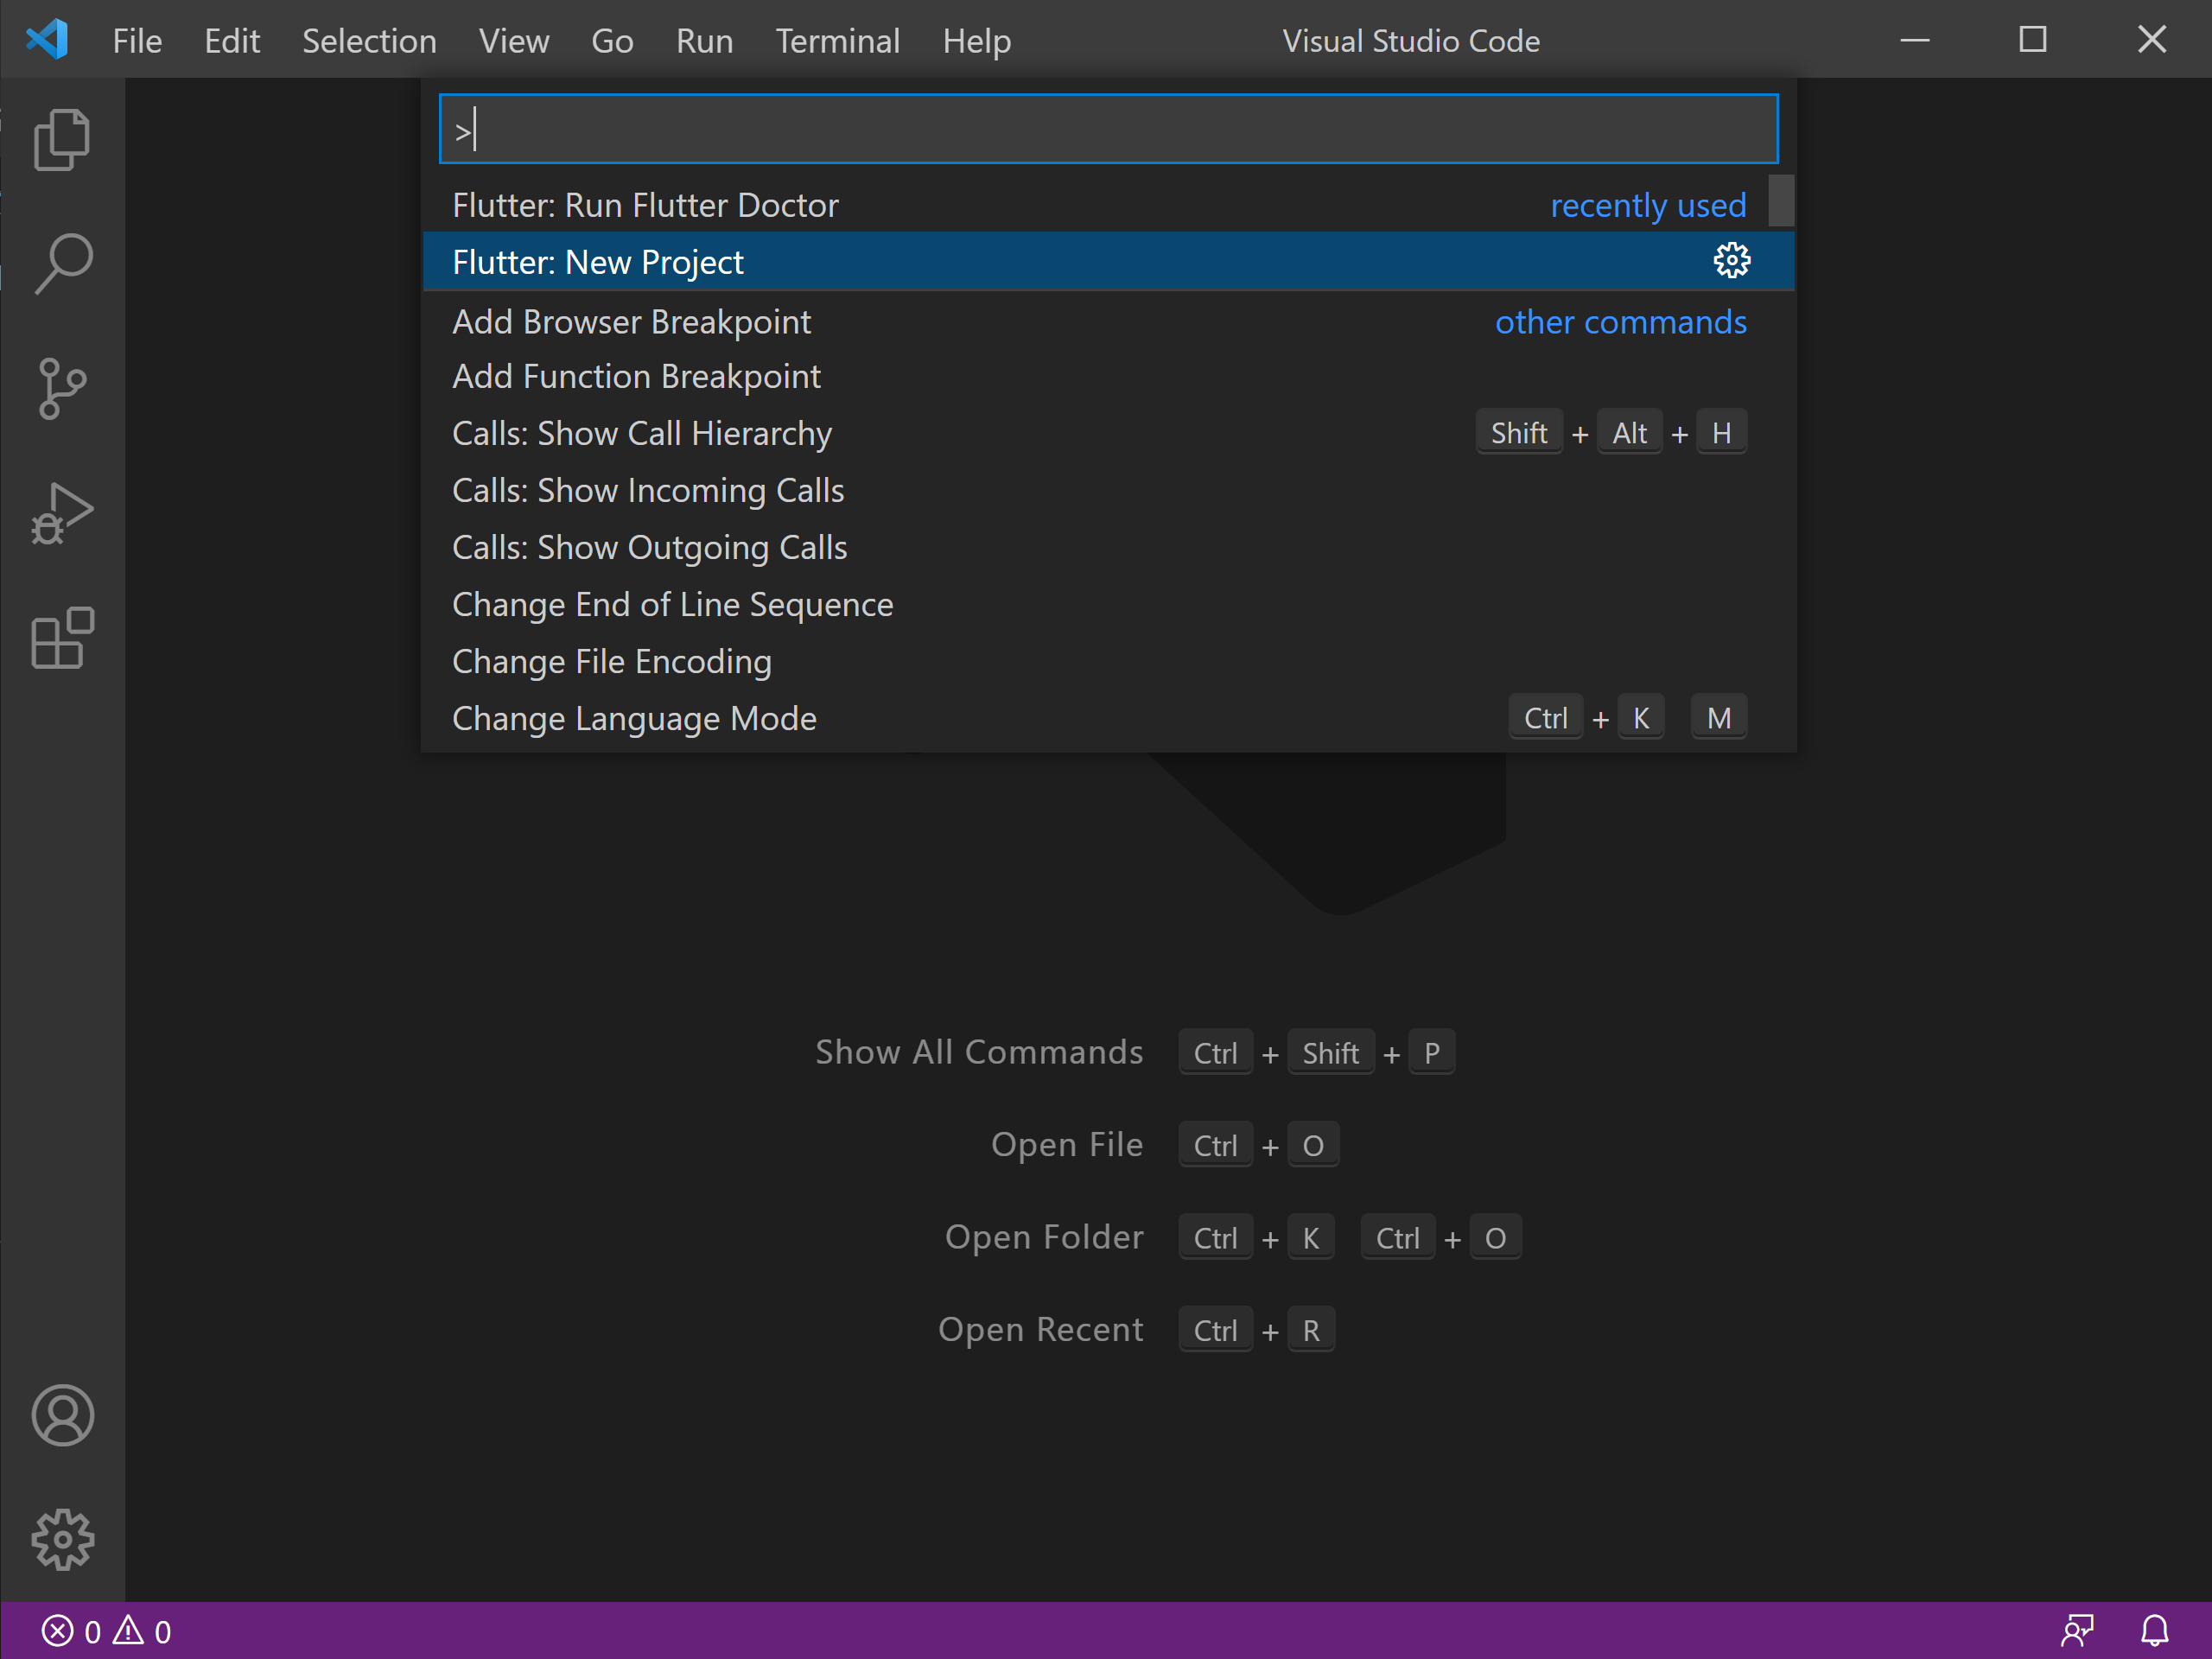Open the Terminal menu
The height and width of the screenshot is (1659, 2212).
pyautogui.click(x=837, y=41)
